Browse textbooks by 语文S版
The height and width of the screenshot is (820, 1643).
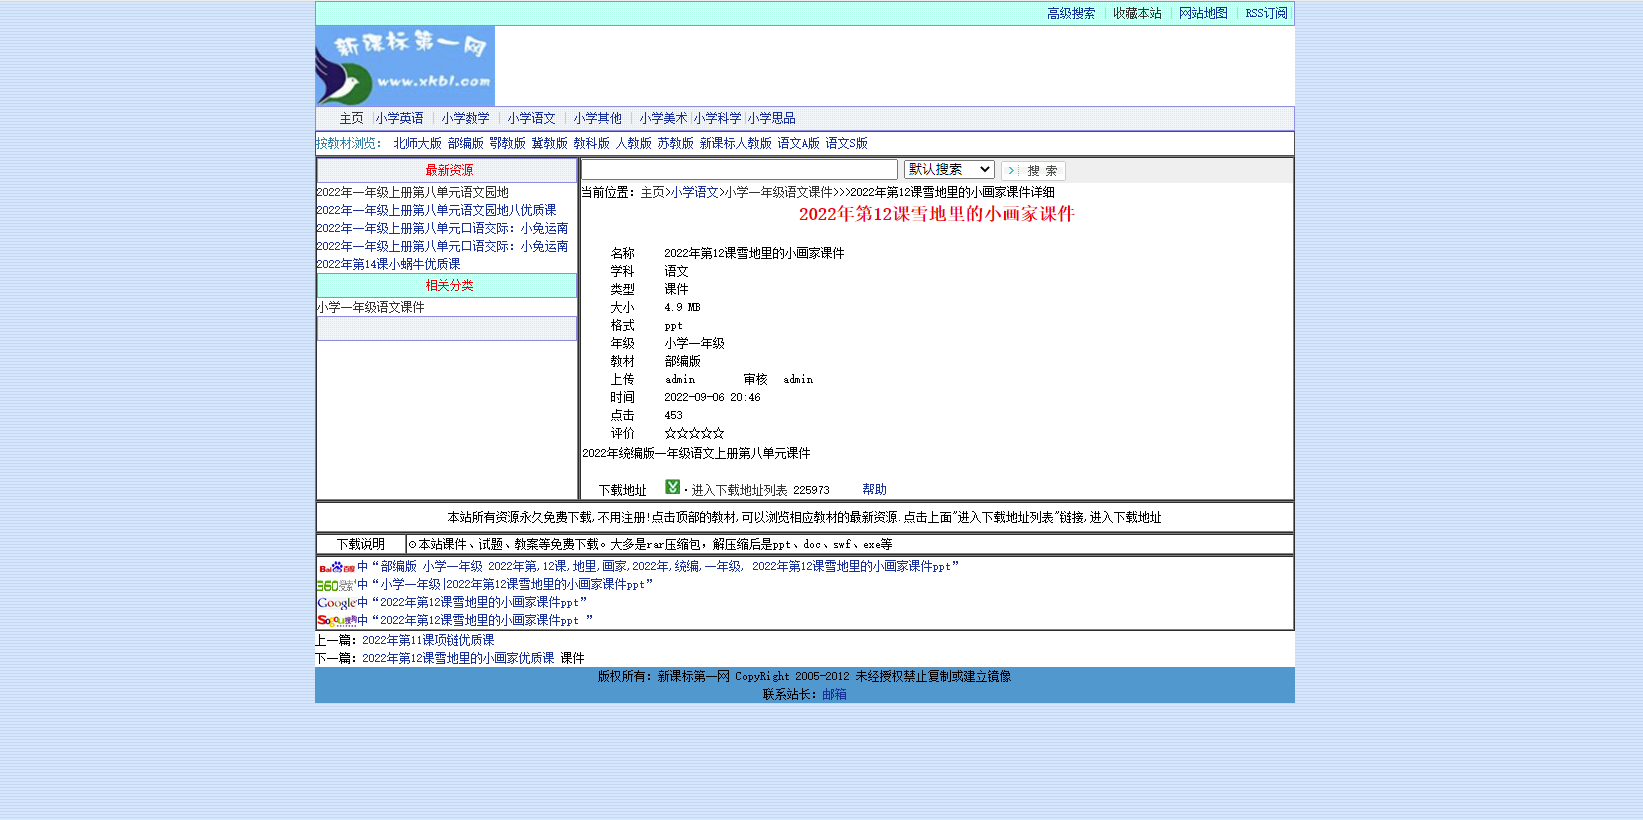point(847,144)
